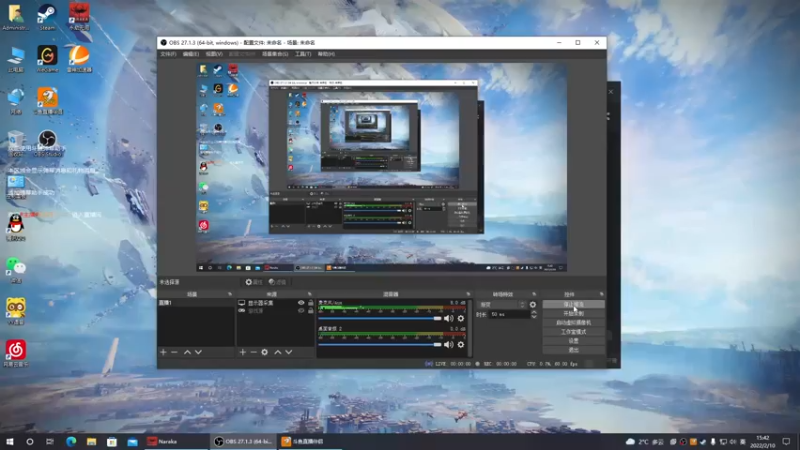Click the 设置 settings button in controls

pos(573,341)
